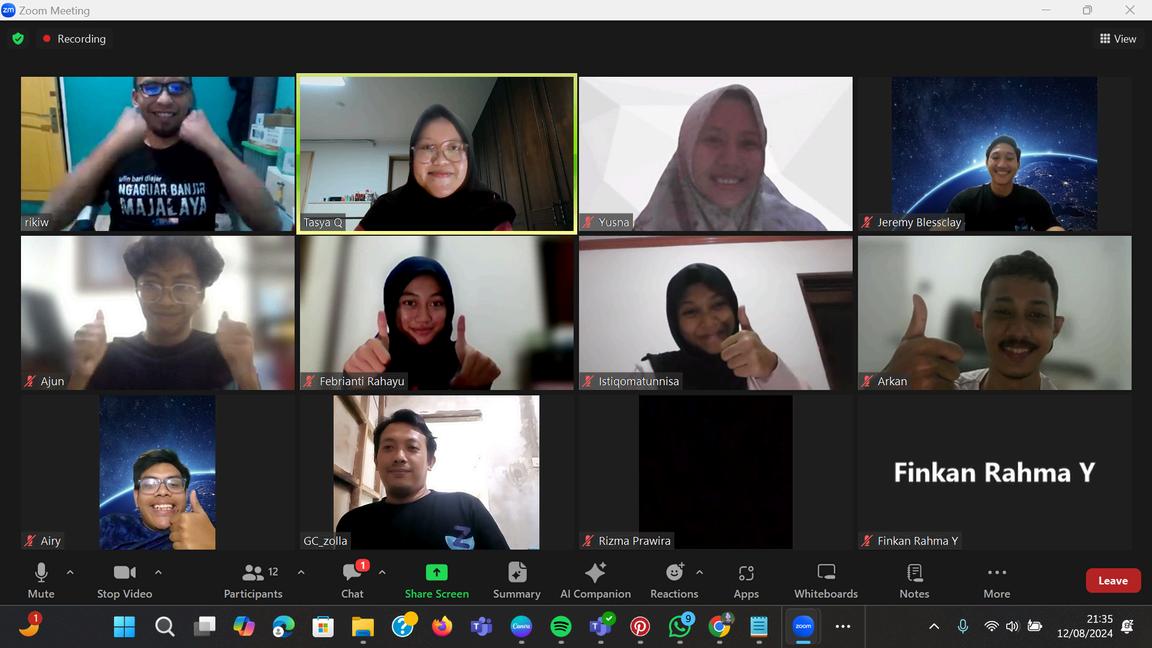This screenshot has height=648, width=1152.
Task: Select Airy's video tile
Action: 157,472
